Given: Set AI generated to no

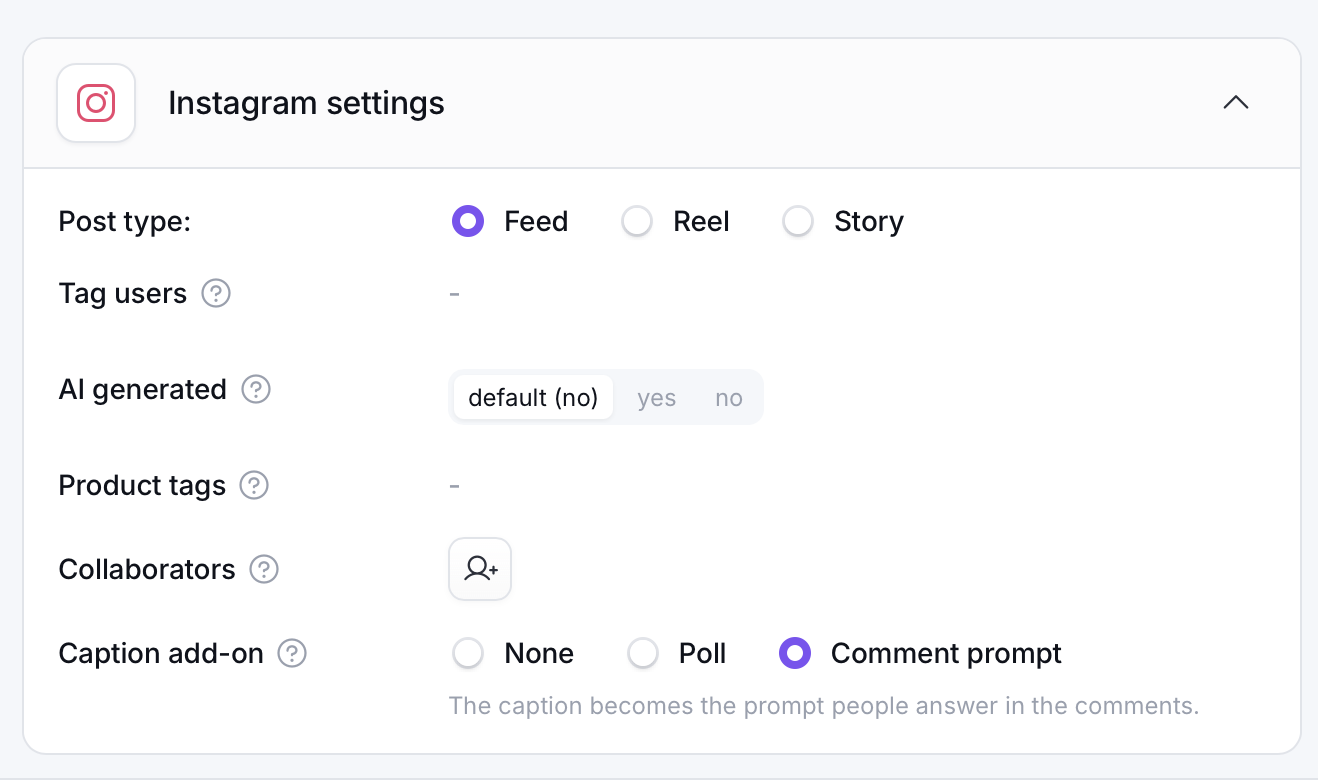Looking at the screenshot, I should pos(729,398).
